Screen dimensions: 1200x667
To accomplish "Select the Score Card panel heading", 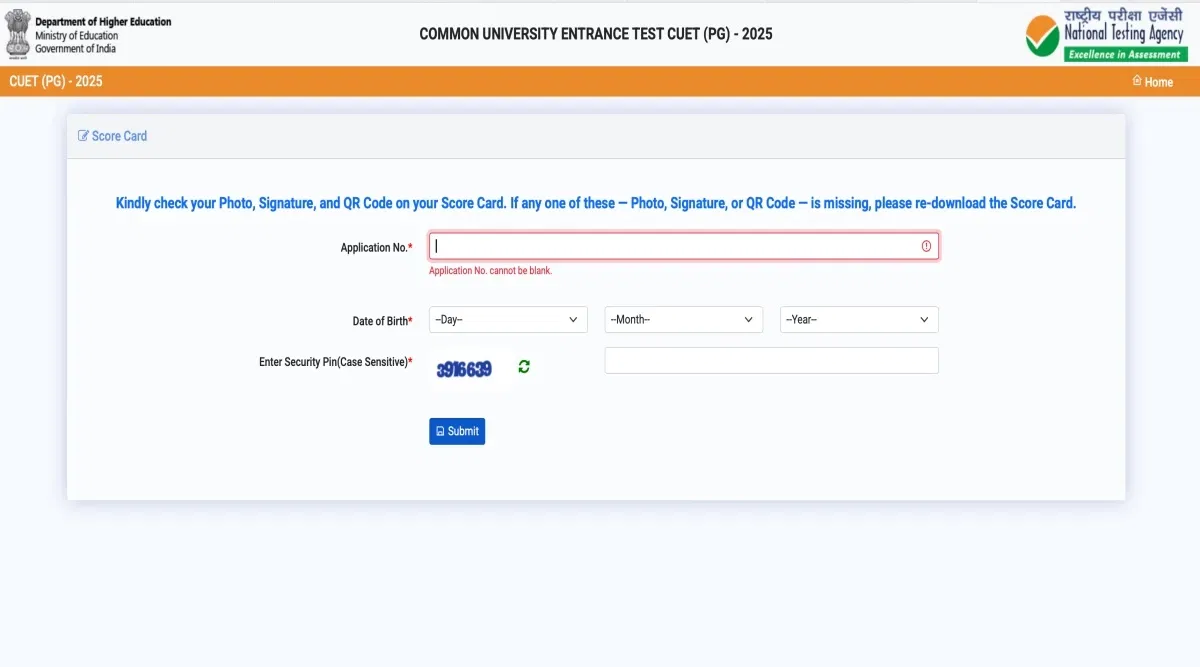I will tap(119, 136).
